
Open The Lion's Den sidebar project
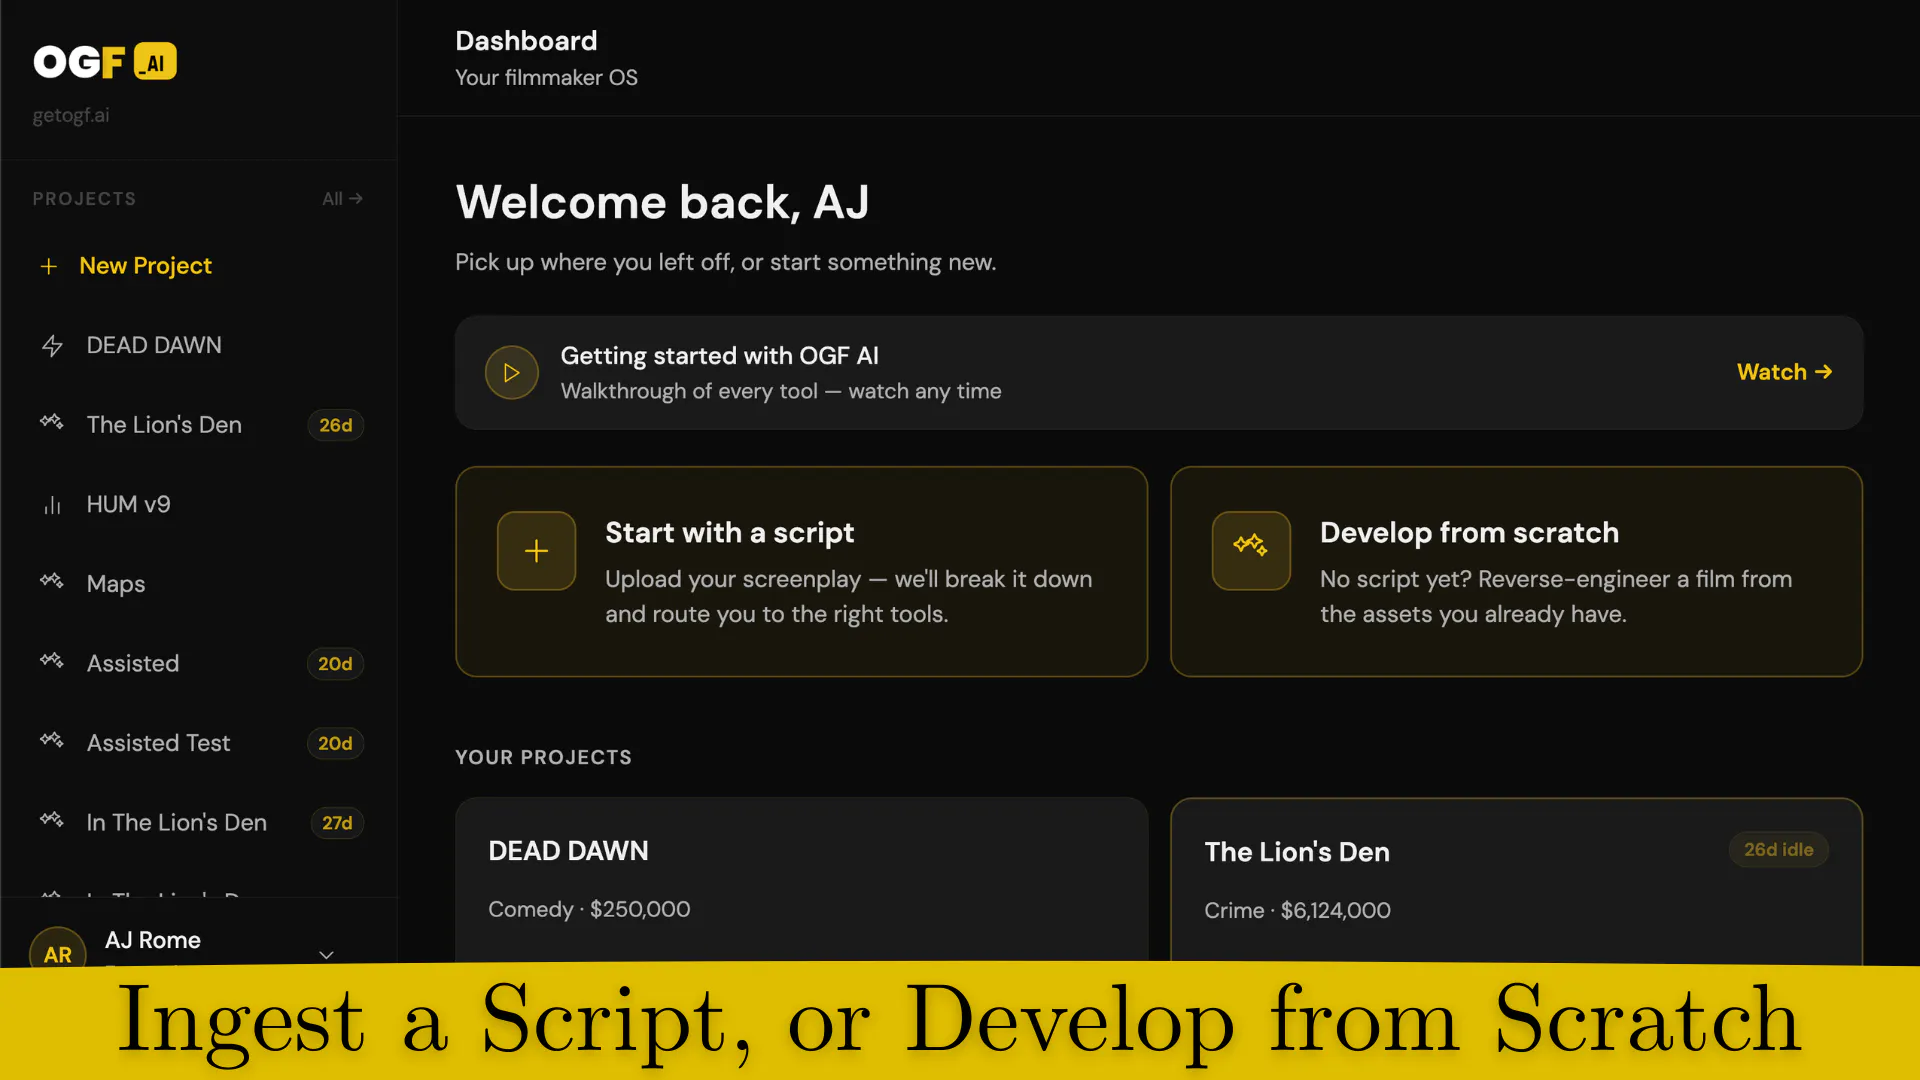pos(164,425)
